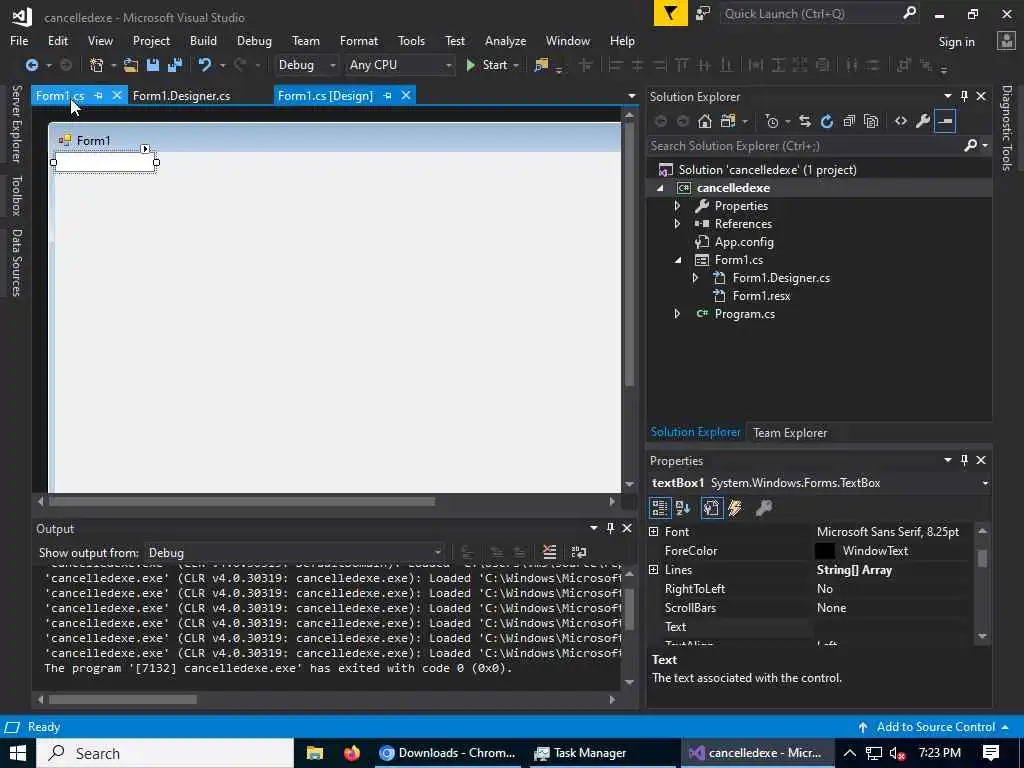
Task: Click Sync with Active Document icon
Action: 805,121
